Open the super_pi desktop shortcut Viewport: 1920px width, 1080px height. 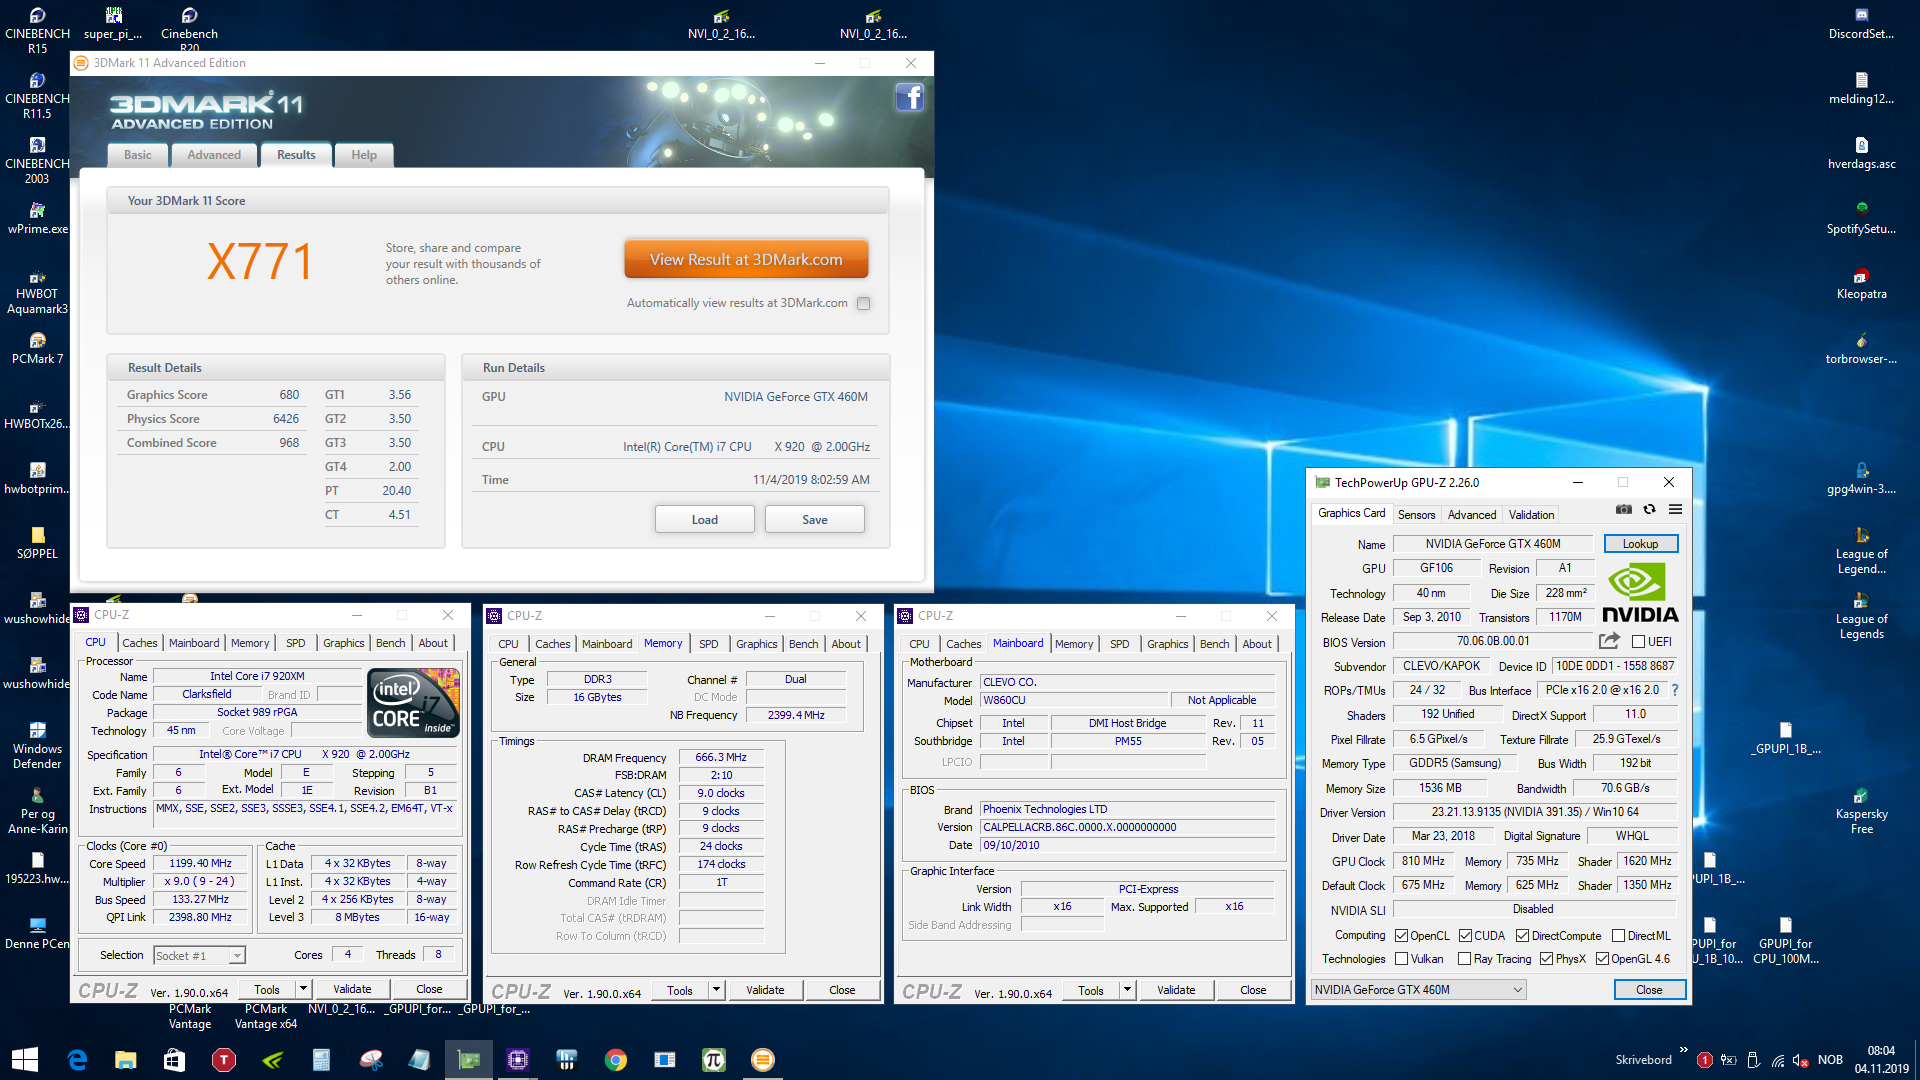(x=113, y=24)
